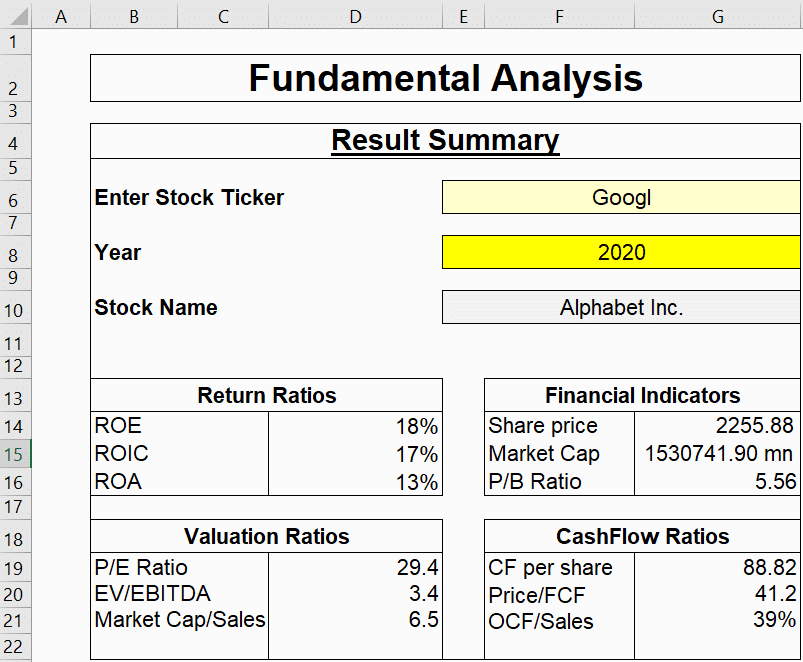Click the 6.5 Market Cap/Sales value

tap(424, 620)
